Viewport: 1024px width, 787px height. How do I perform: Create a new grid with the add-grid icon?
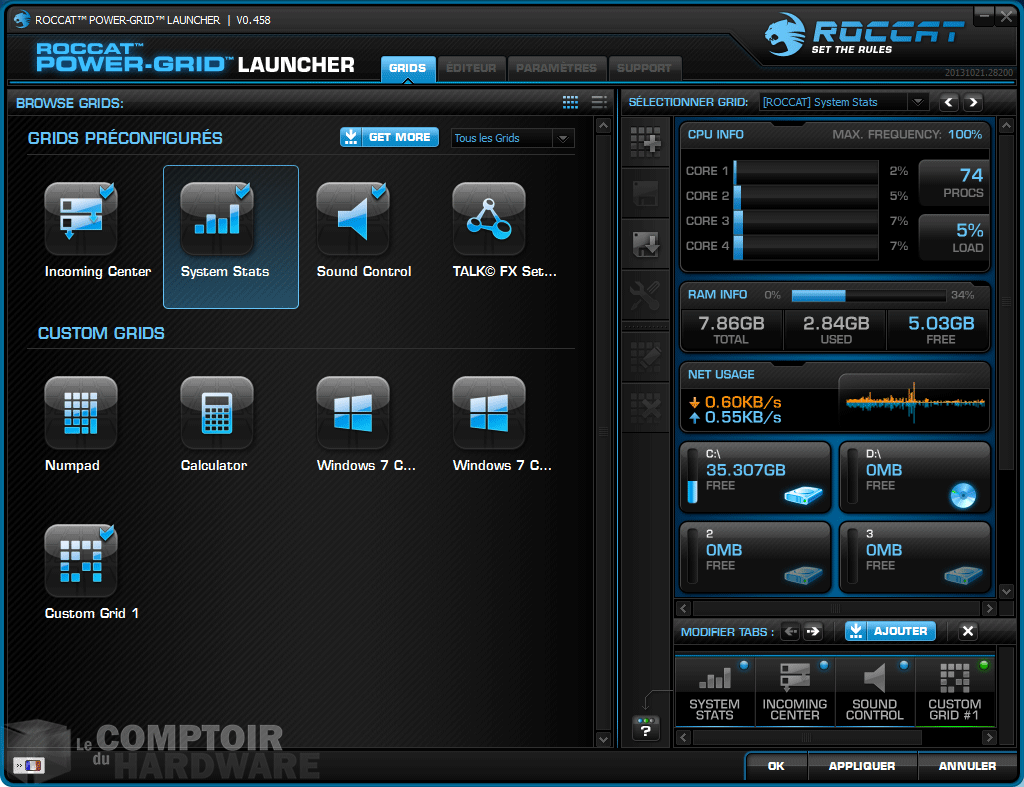tap(645, 143)
